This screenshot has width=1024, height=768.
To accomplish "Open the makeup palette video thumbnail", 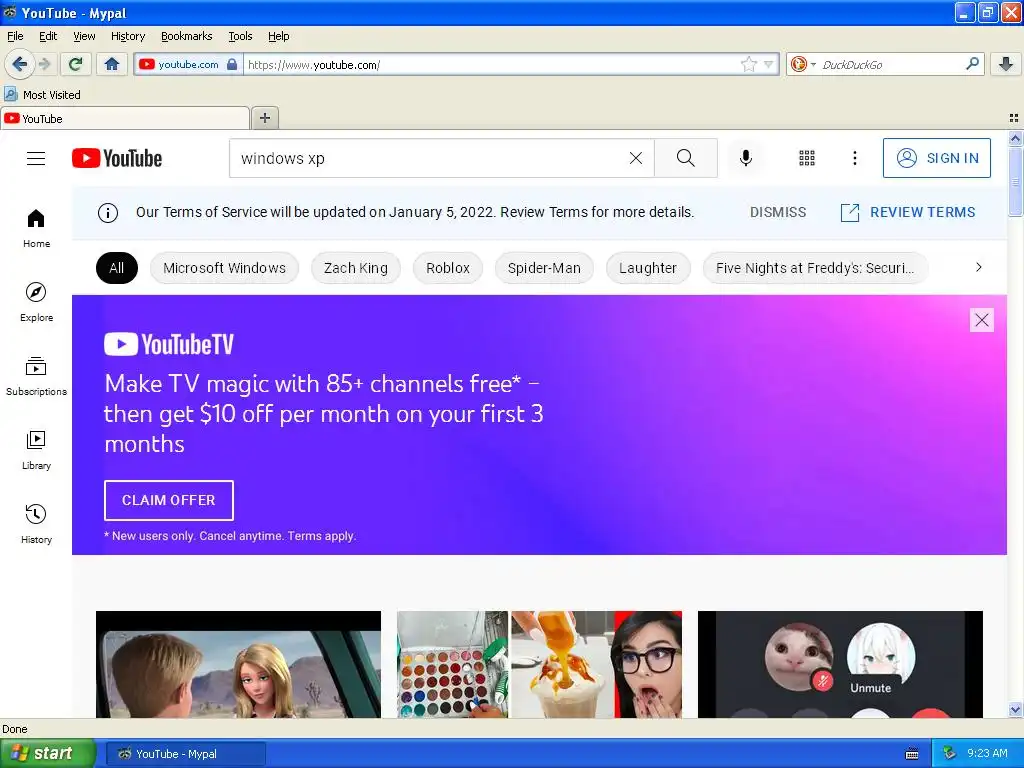I will click(x=539, y=664).
